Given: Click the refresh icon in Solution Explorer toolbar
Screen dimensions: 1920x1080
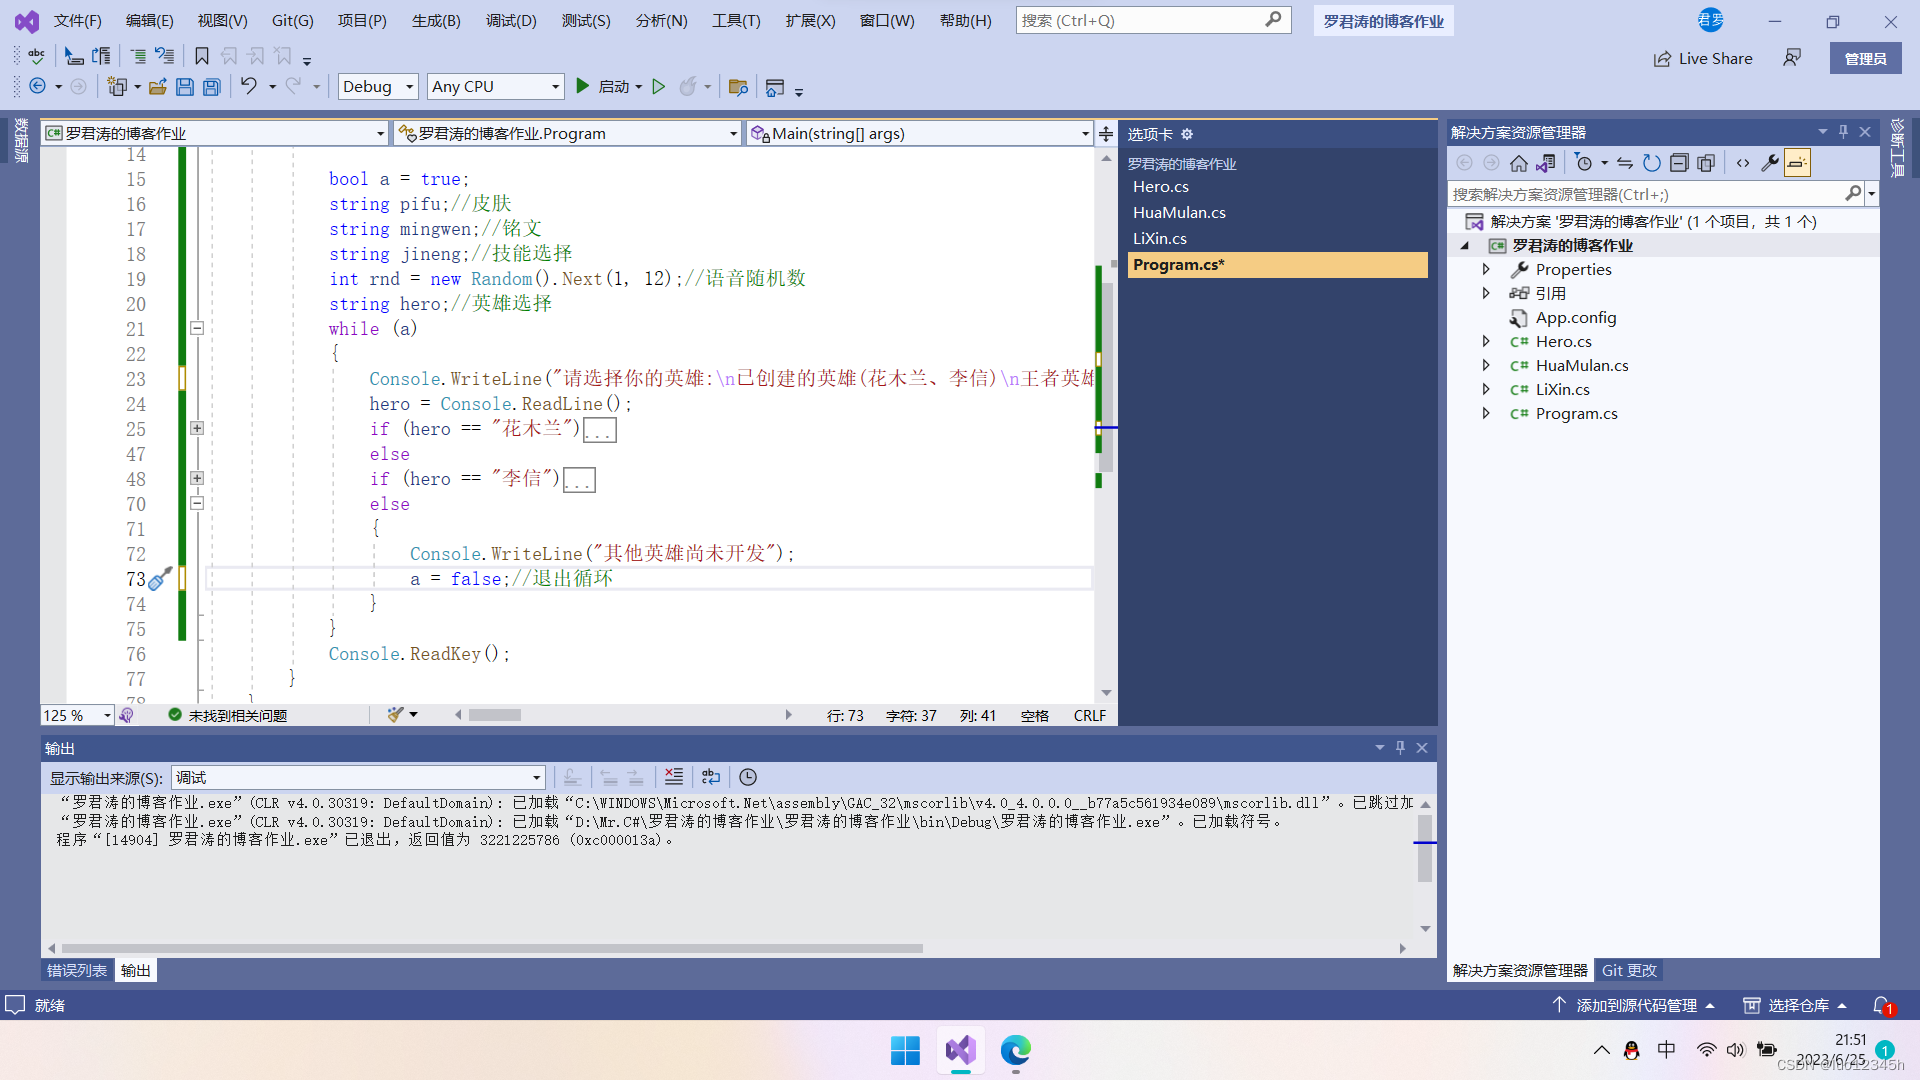Looking at the screenshot, I should point(1651,163).
